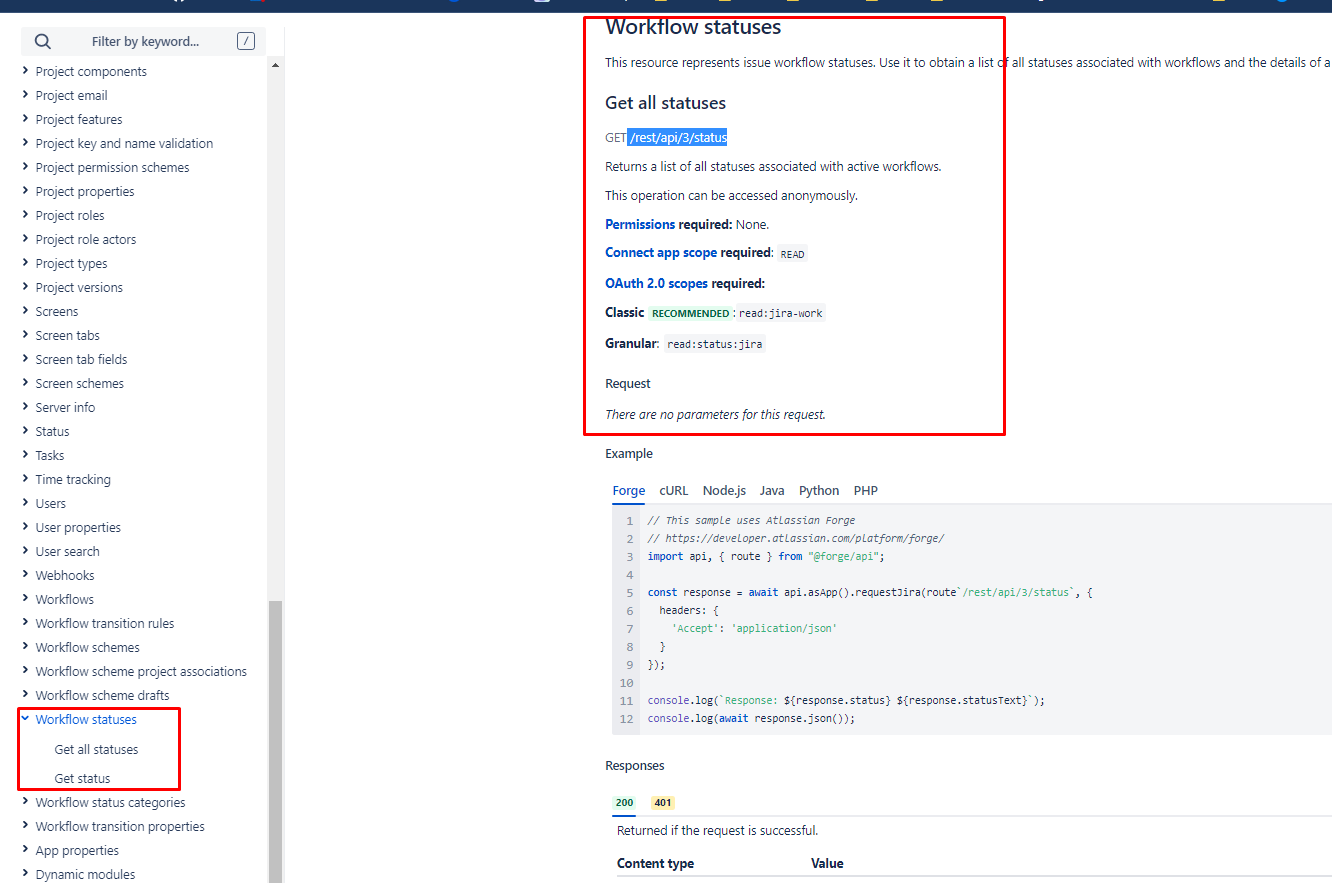Expand the Project components section chevron

point(25,71)
